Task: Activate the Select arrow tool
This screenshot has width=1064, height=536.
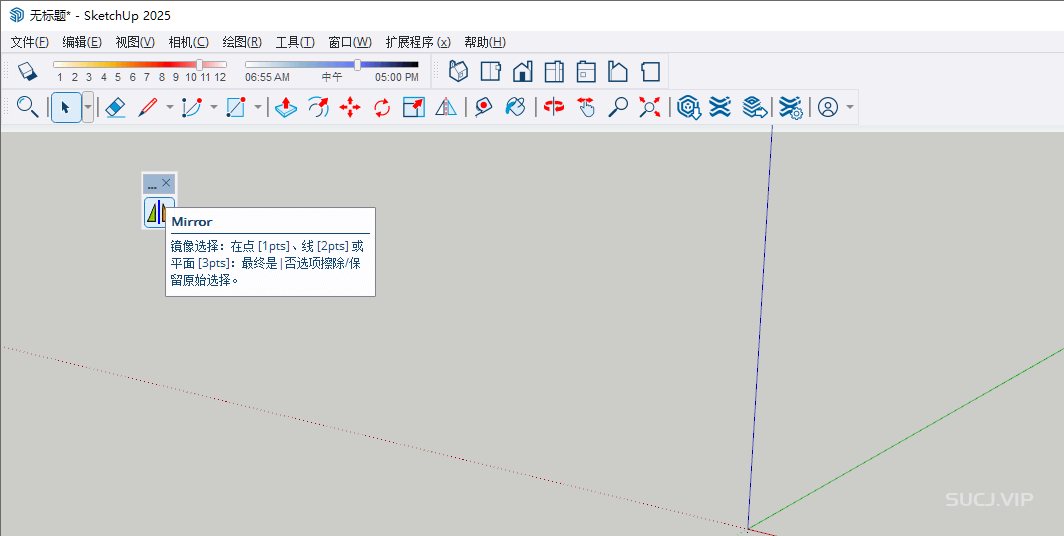Action: pyautogui.click(x=66, y=107)
